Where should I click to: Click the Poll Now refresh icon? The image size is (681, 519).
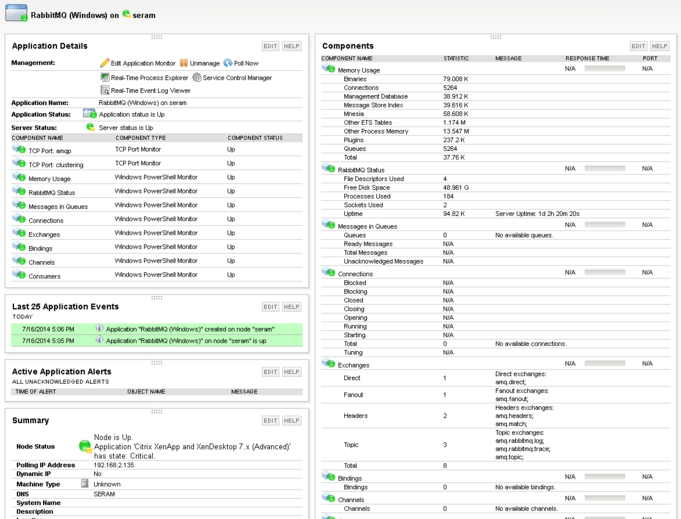[228, 63]
